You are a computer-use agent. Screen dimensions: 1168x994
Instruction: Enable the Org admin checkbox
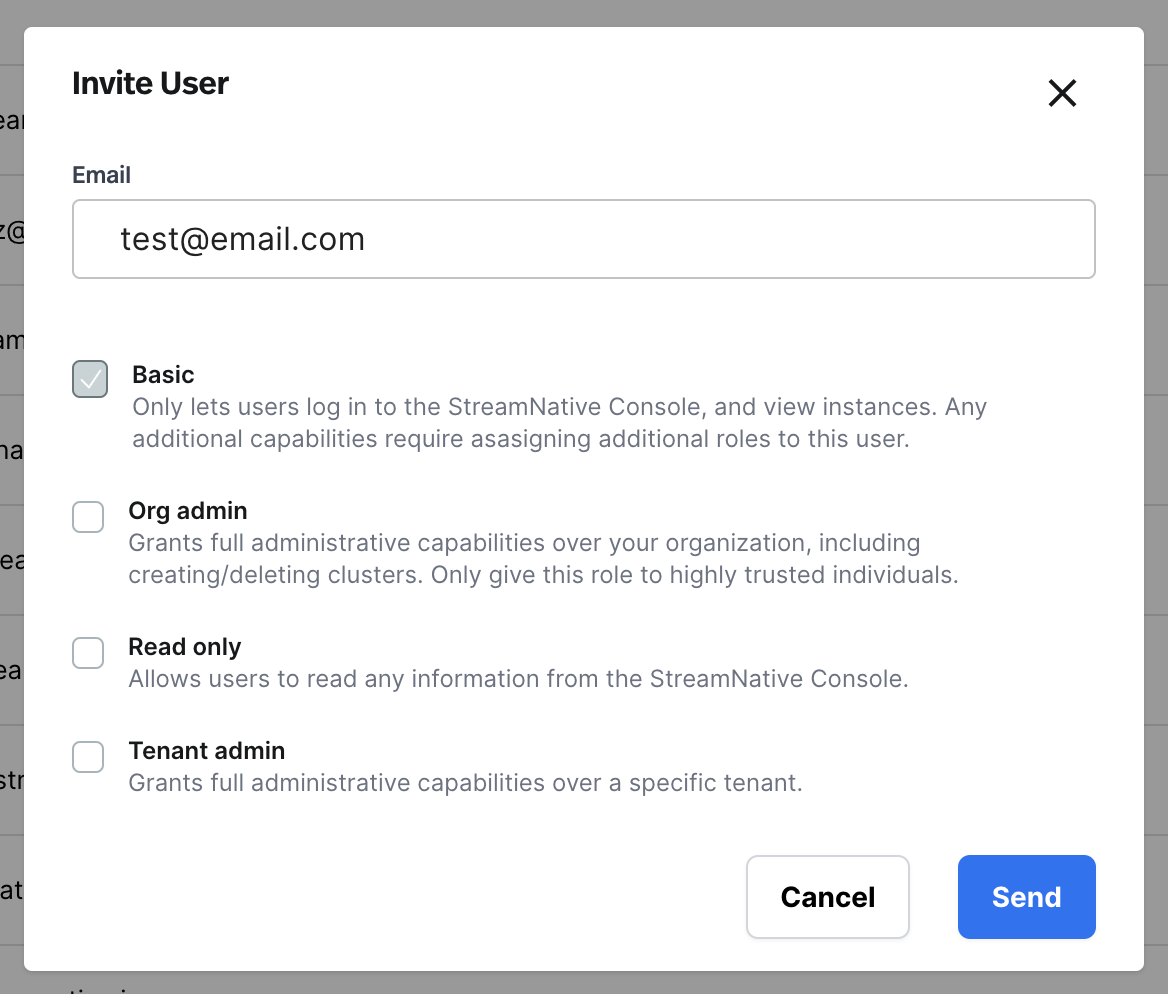point(88,517)
